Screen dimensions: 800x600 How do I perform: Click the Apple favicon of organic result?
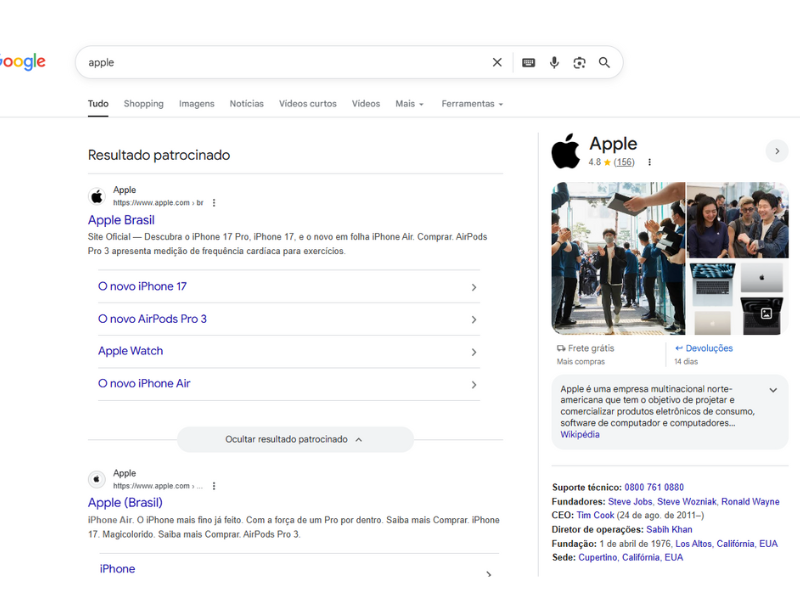[97, 479]
